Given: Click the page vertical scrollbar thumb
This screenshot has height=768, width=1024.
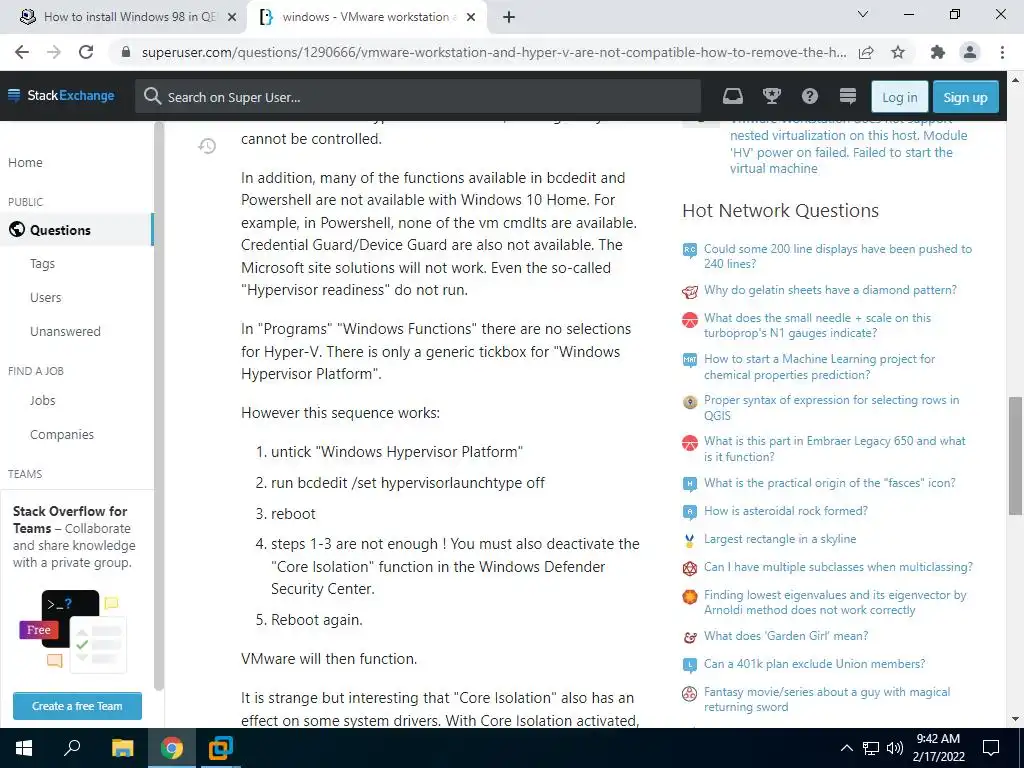Looking at the screenshot, I should [x=1016, y=455].
